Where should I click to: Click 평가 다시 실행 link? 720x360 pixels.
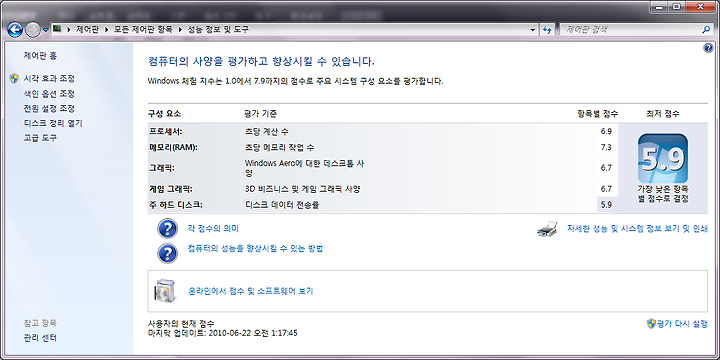(x=682, y=323)
